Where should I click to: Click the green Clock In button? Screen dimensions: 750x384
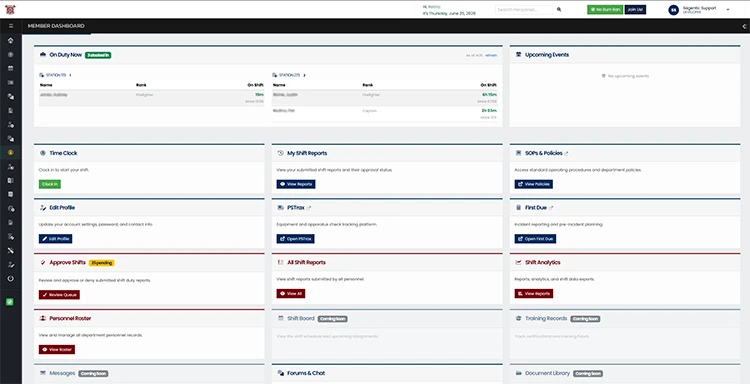point(50,184)
